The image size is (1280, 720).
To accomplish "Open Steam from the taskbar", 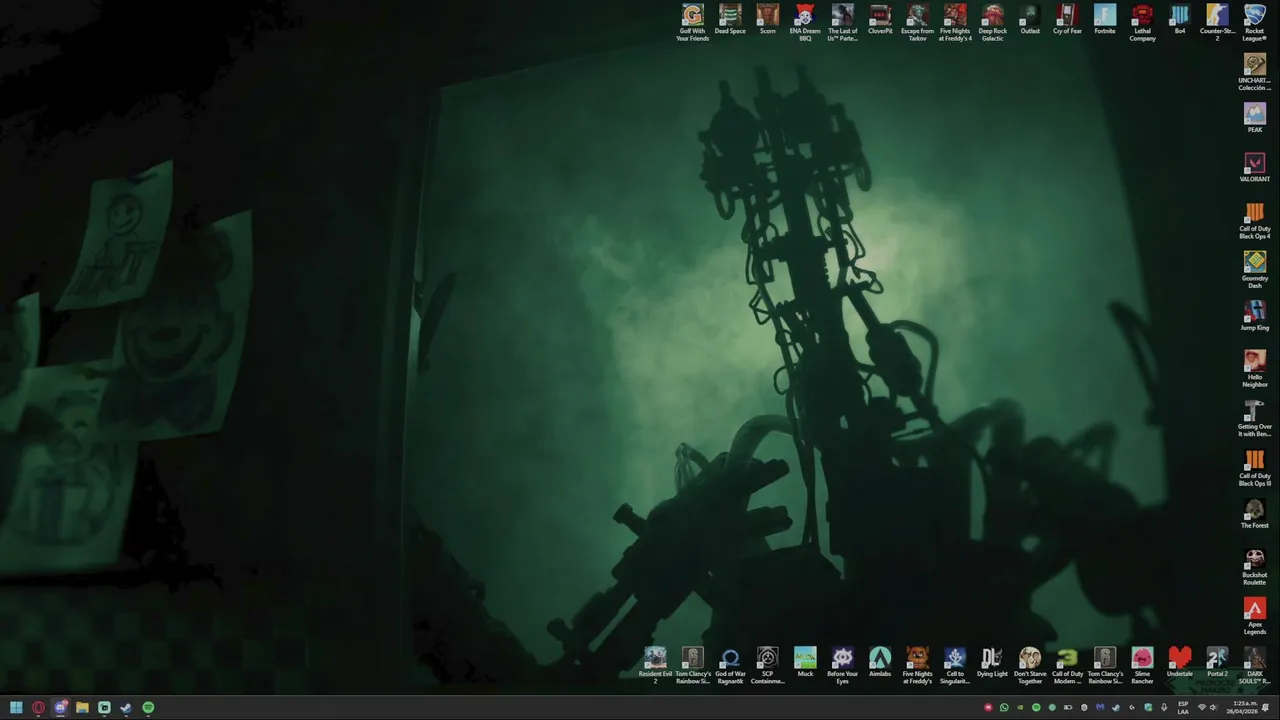I will coord(126,708).
